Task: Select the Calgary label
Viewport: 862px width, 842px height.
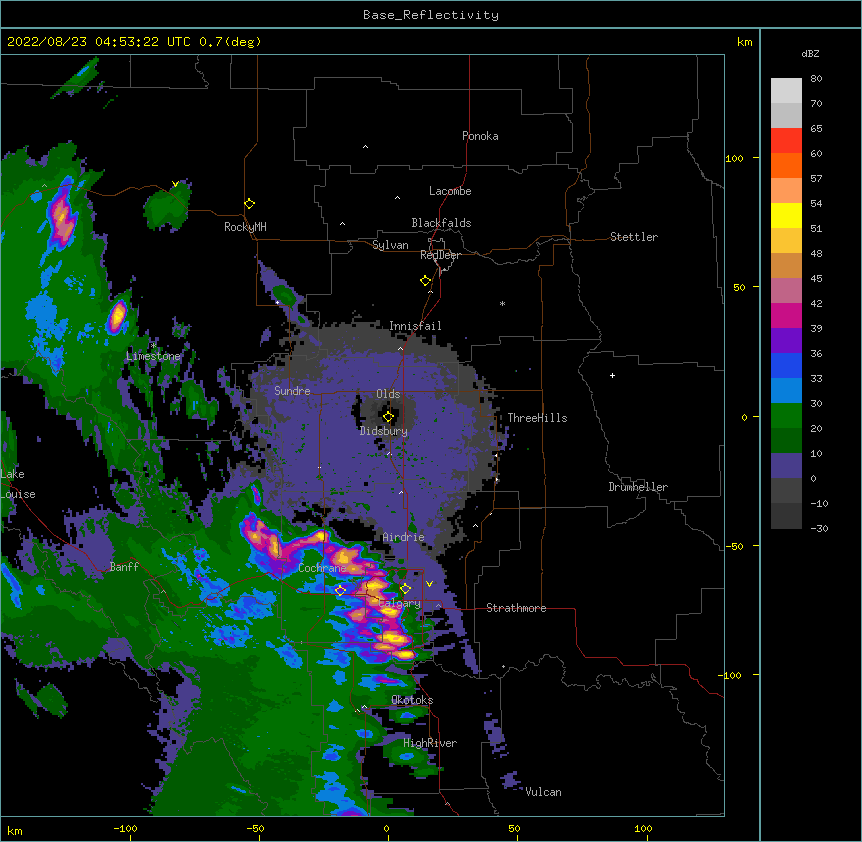Action: point(400,603)
